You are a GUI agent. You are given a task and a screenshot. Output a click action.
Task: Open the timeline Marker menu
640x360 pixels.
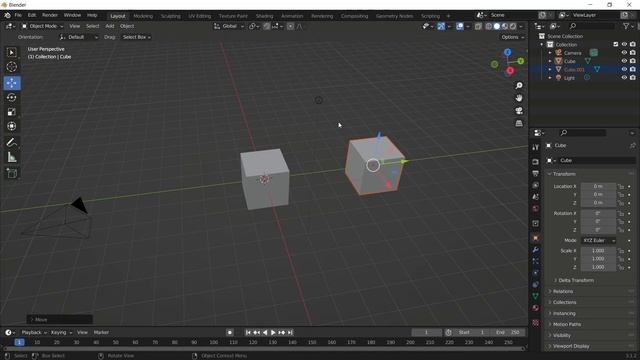(101, 332)
